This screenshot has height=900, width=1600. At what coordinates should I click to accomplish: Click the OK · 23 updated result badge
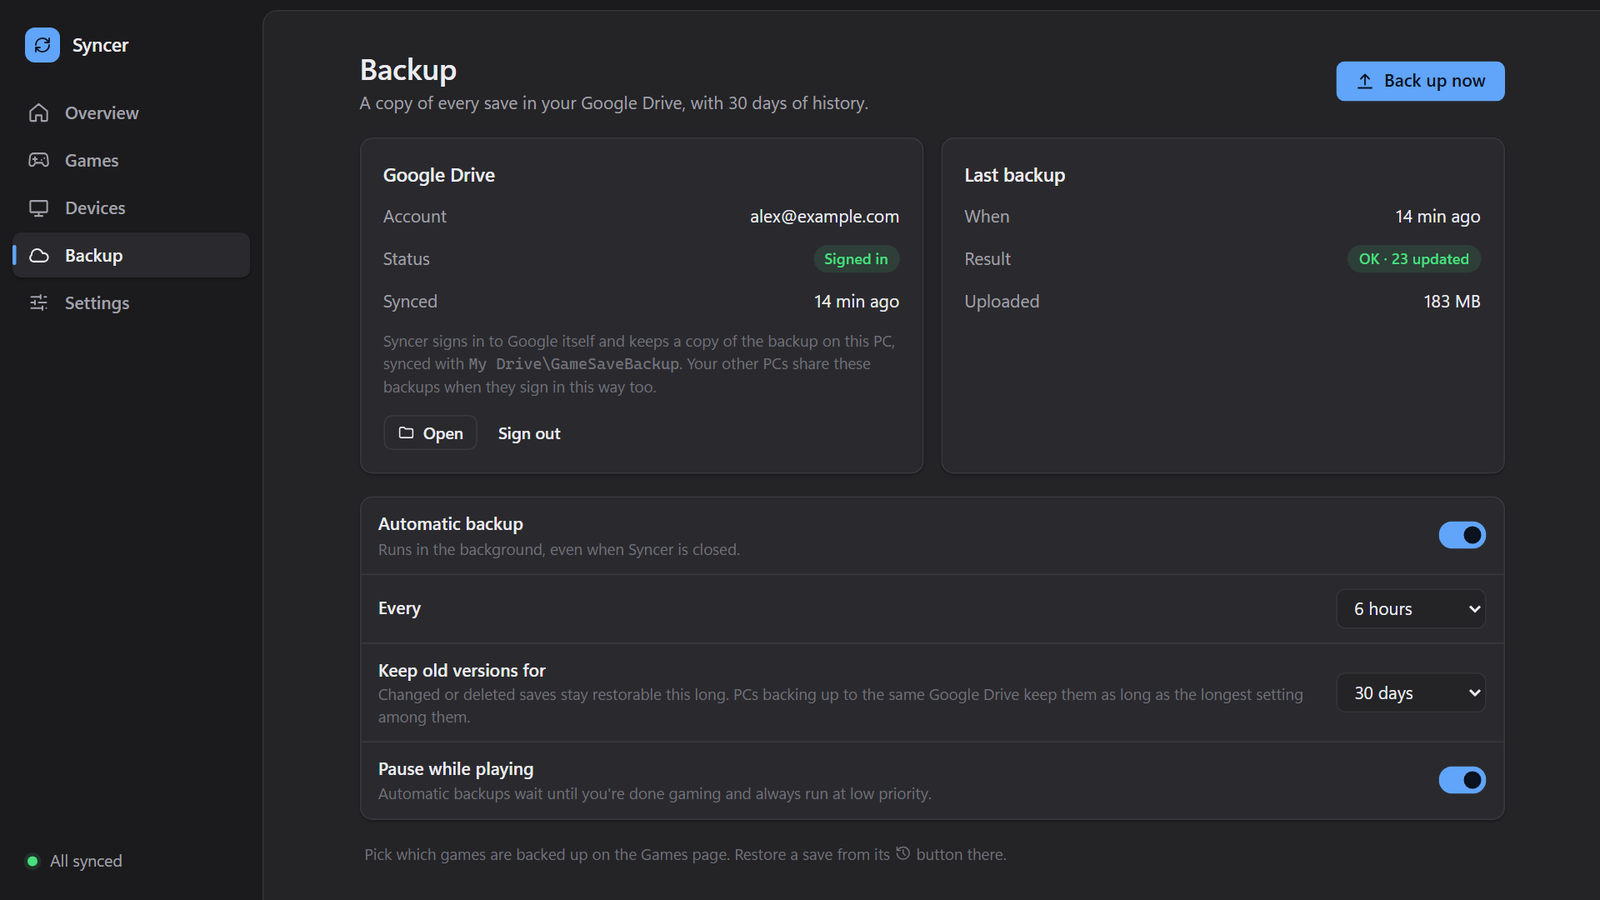pos(1414,259)
